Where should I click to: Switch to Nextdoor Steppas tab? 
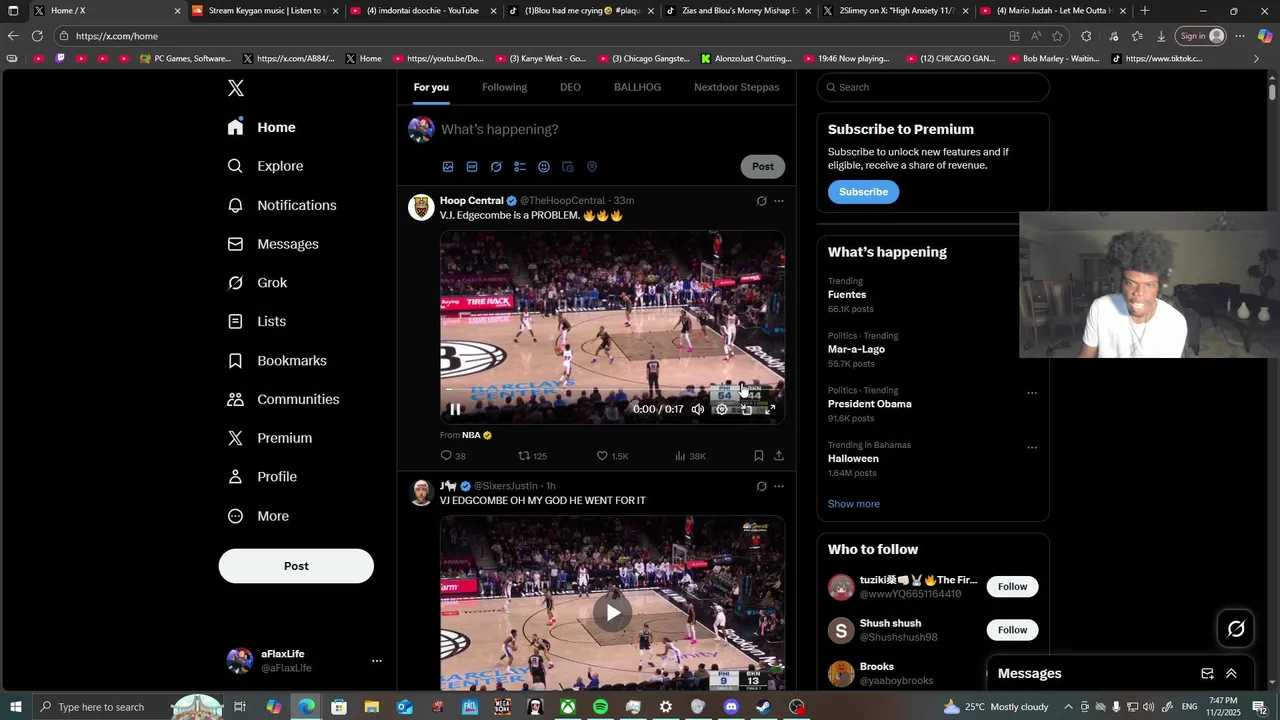point(737,87)
